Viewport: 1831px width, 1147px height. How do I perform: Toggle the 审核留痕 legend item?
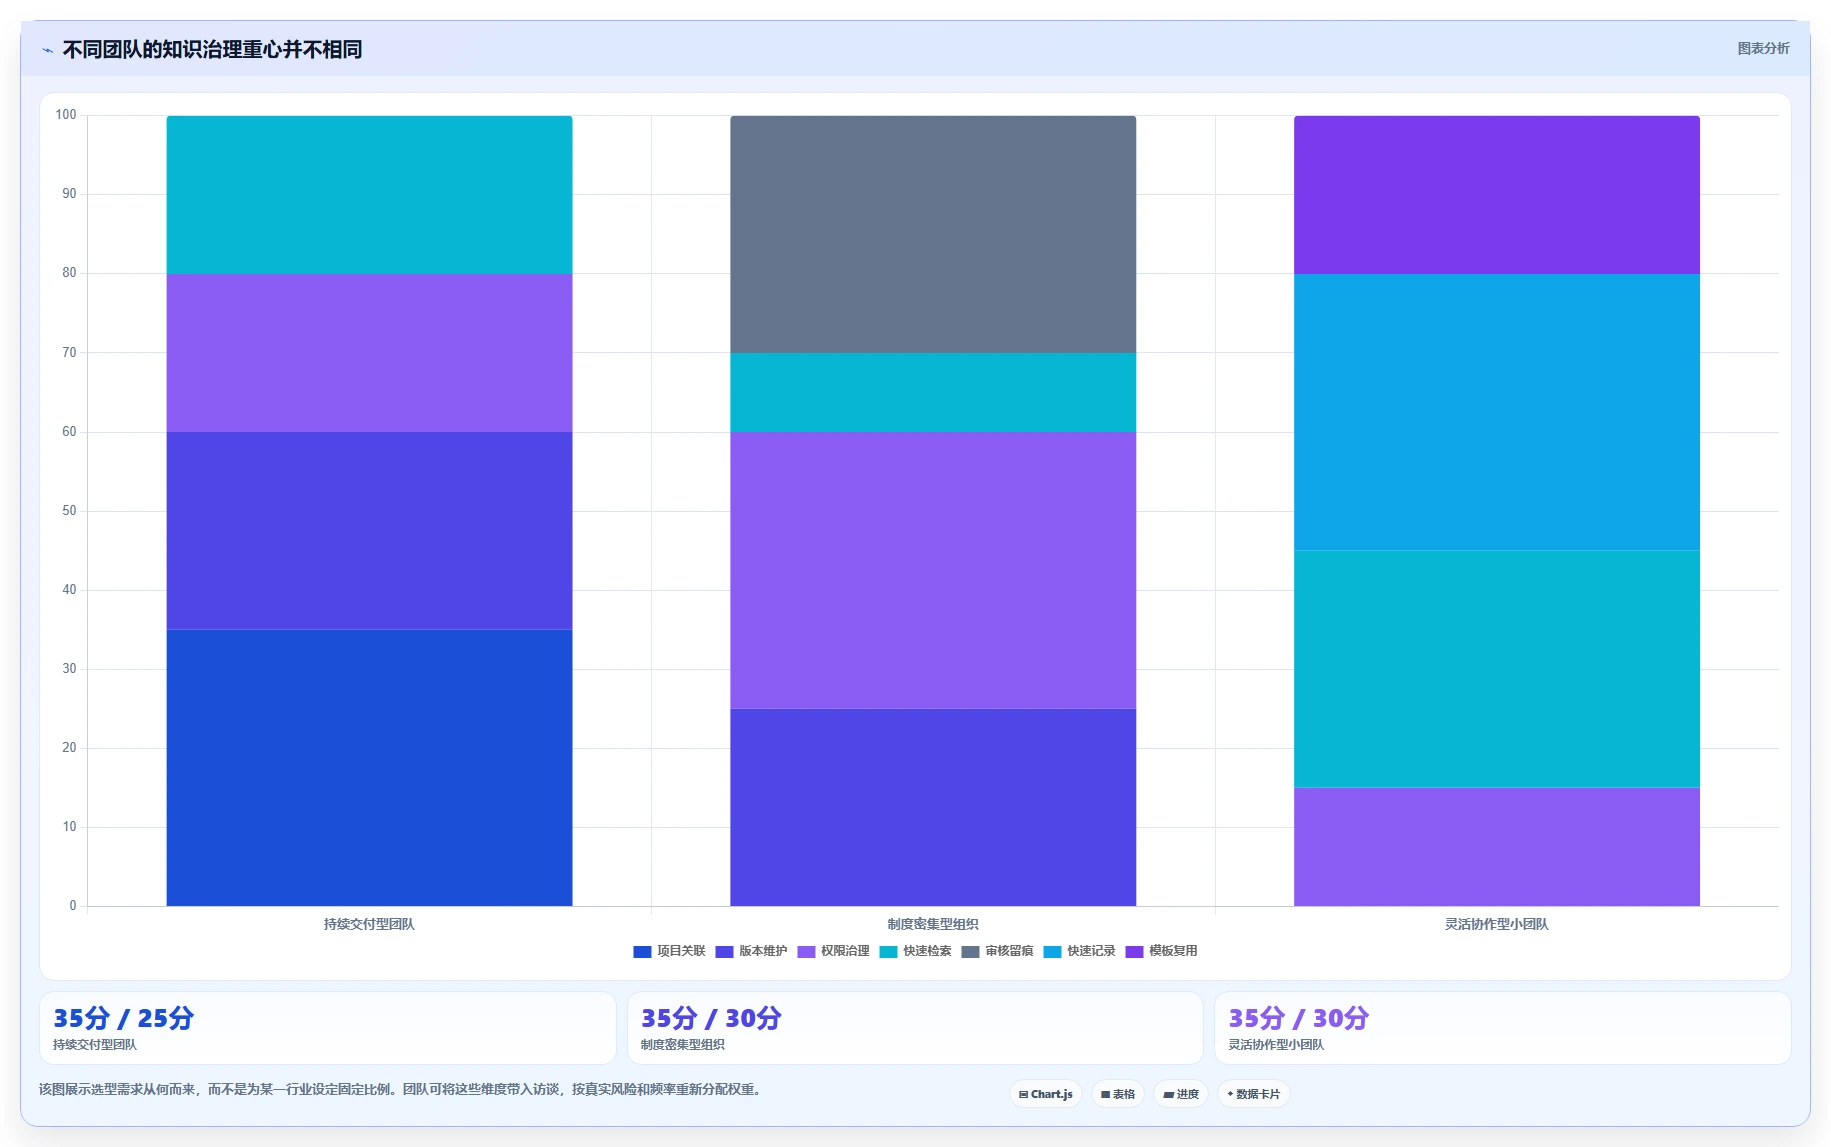pos(997,951)
